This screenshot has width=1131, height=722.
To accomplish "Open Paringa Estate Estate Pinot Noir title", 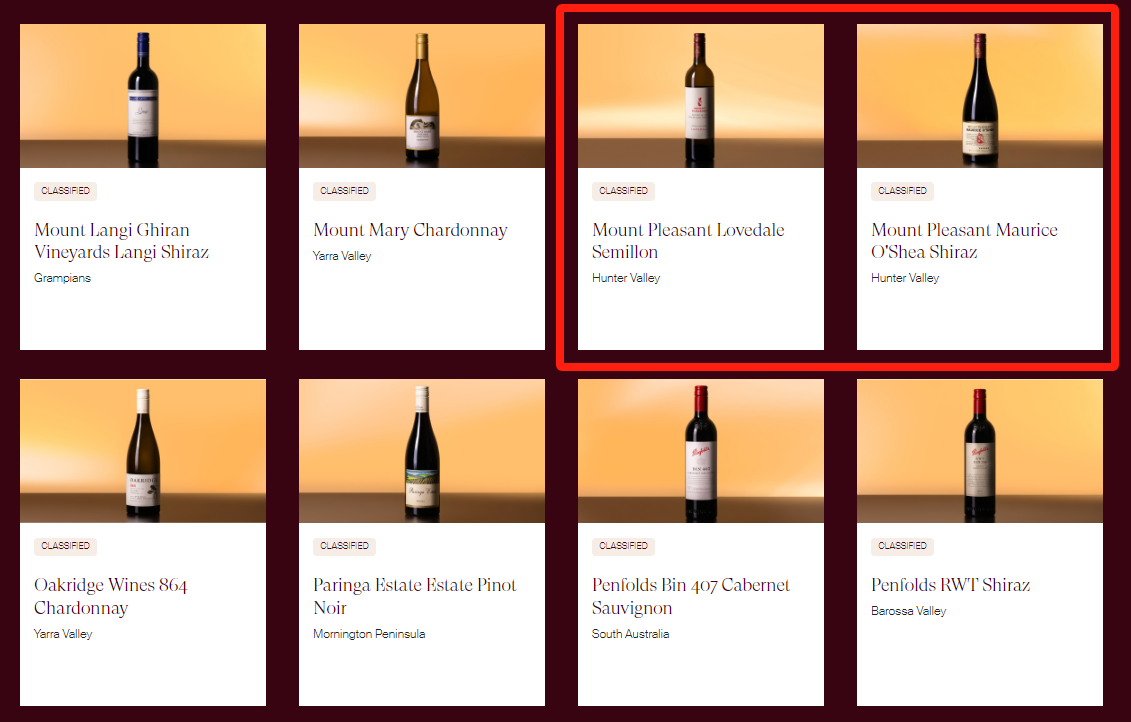I will 415,596.
